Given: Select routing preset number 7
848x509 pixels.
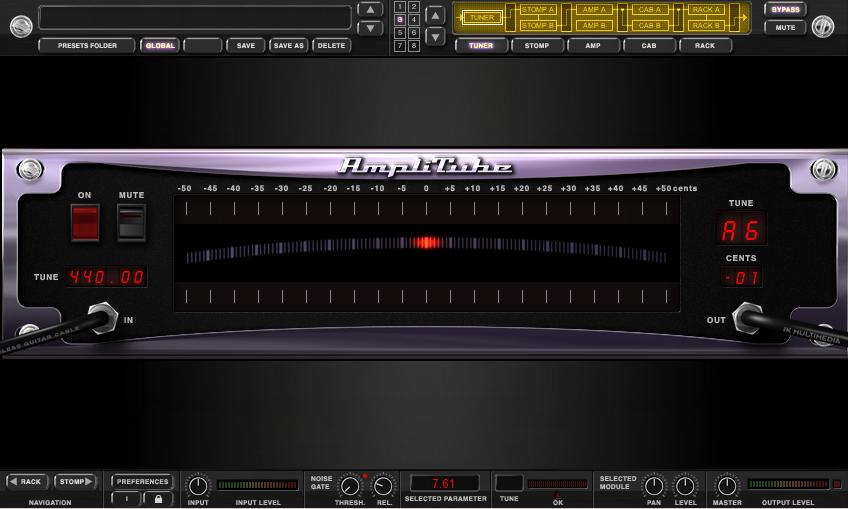Looking at the screenshot, I should click(x=400, y=45).
